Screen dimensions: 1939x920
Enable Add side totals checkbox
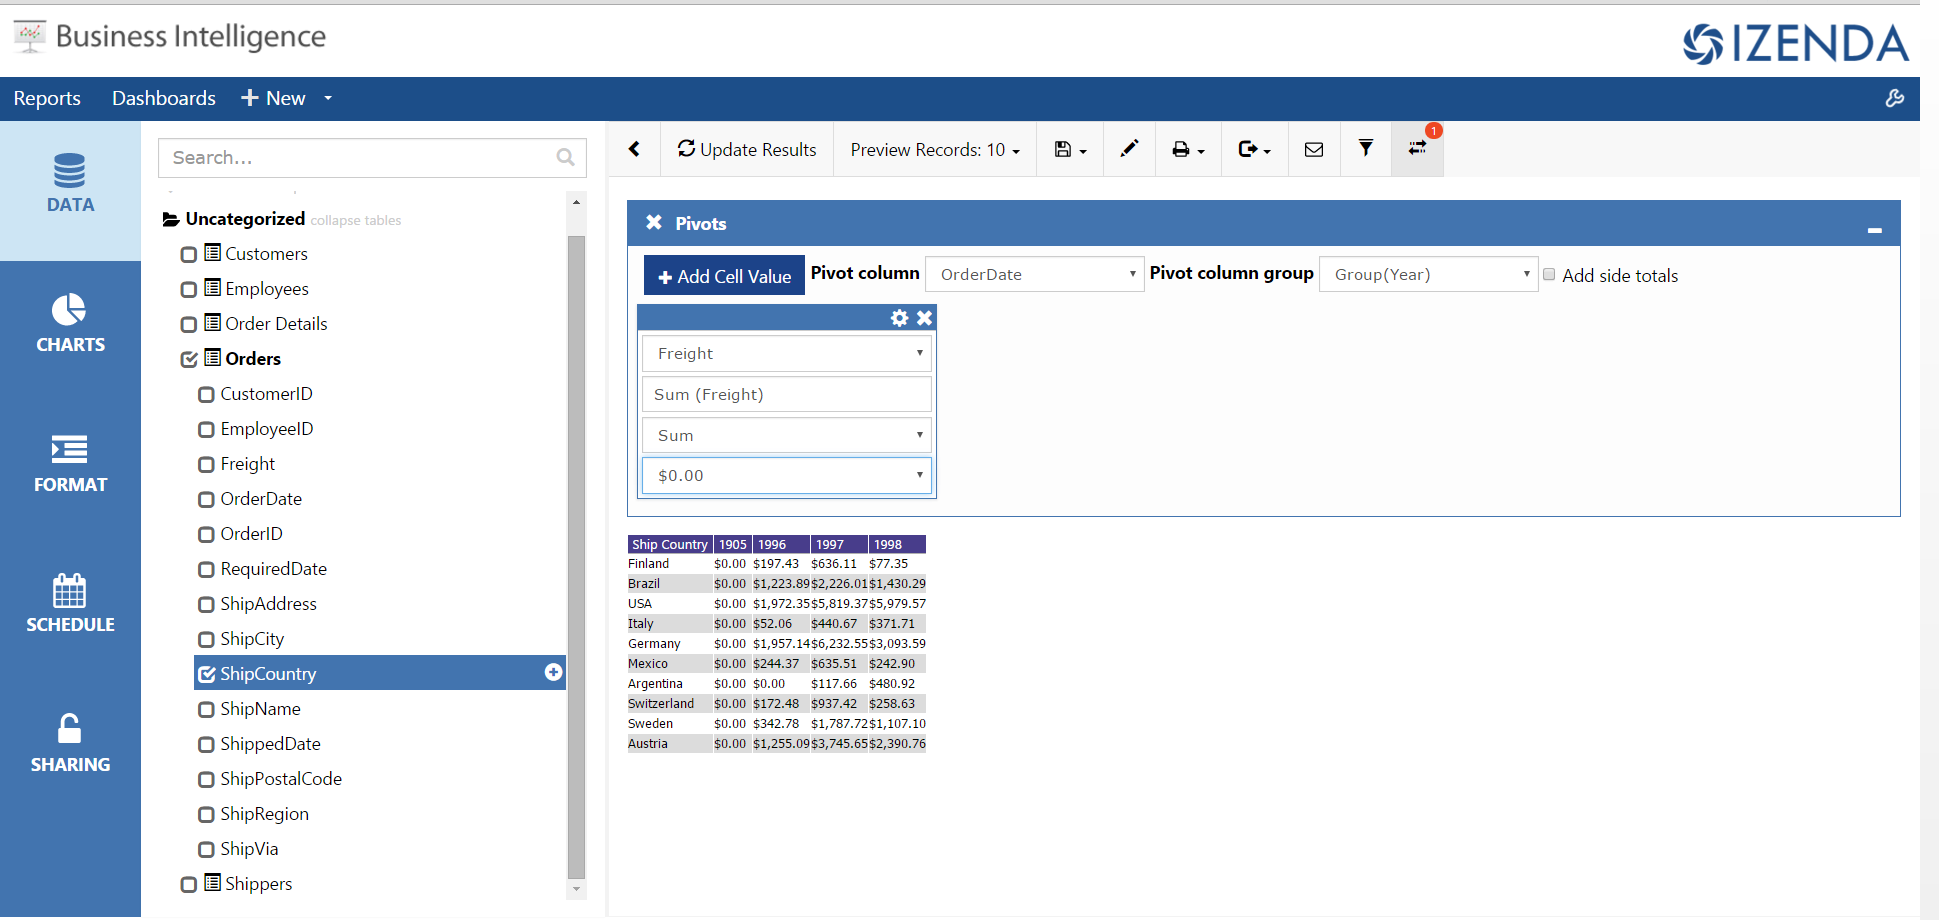click(x=1549, y=274)
